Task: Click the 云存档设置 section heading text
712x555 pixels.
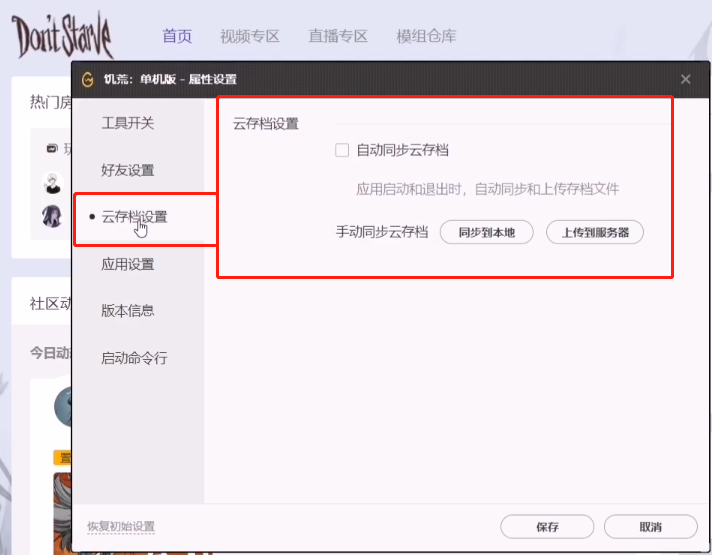Action: [x=266, y=124]
